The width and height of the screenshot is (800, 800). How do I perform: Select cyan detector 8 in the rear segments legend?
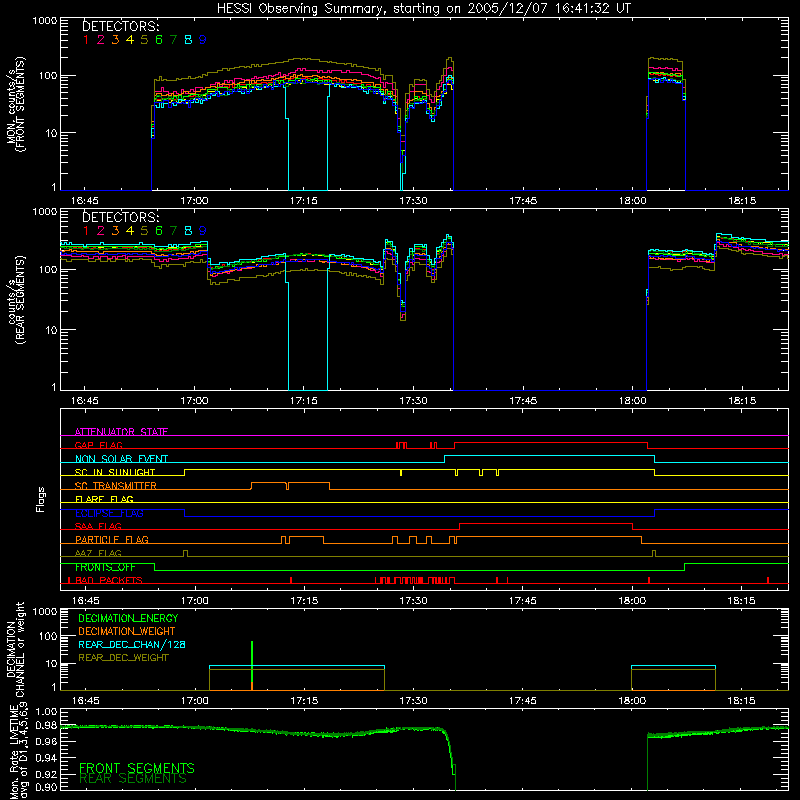pos(188,231)
